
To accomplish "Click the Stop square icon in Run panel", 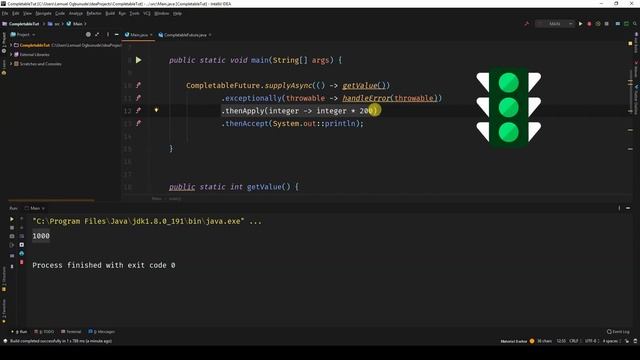I will click(x=11, y=228).
